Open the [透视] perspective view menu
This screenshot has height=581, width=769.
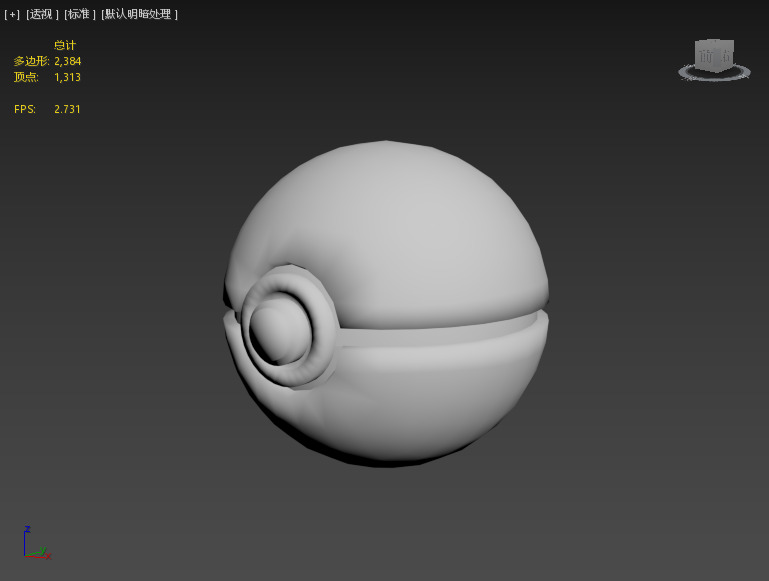42,15
